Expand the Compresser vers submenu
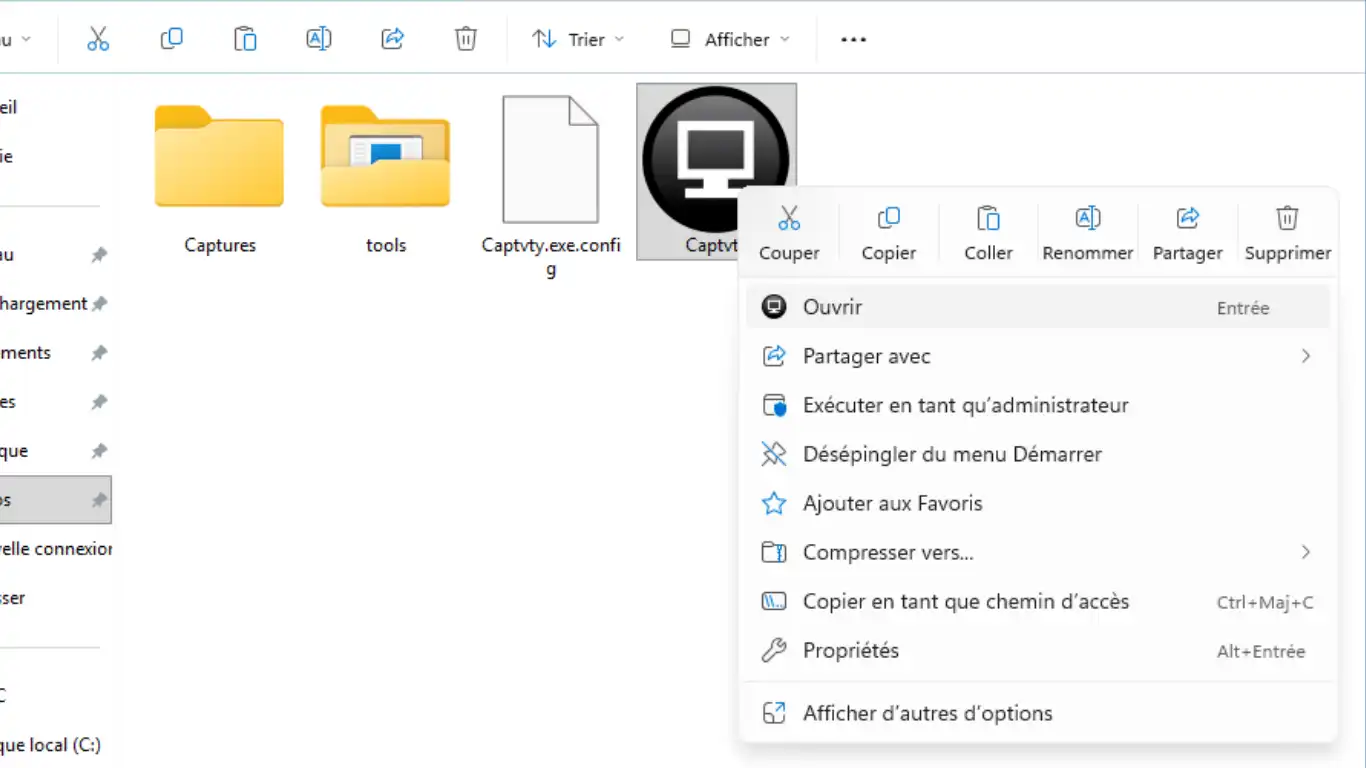 point(1037,552)
